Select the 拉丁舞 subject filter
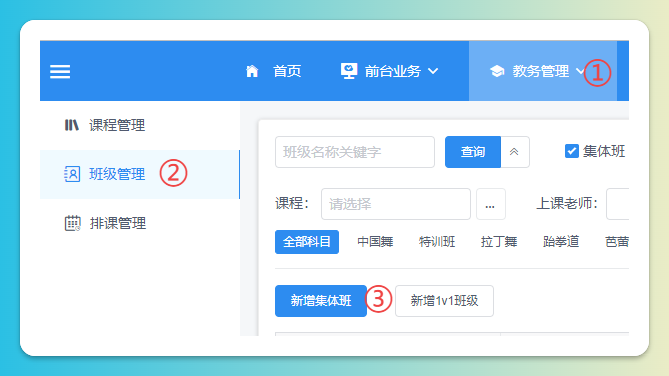 [x=499, y=242]
